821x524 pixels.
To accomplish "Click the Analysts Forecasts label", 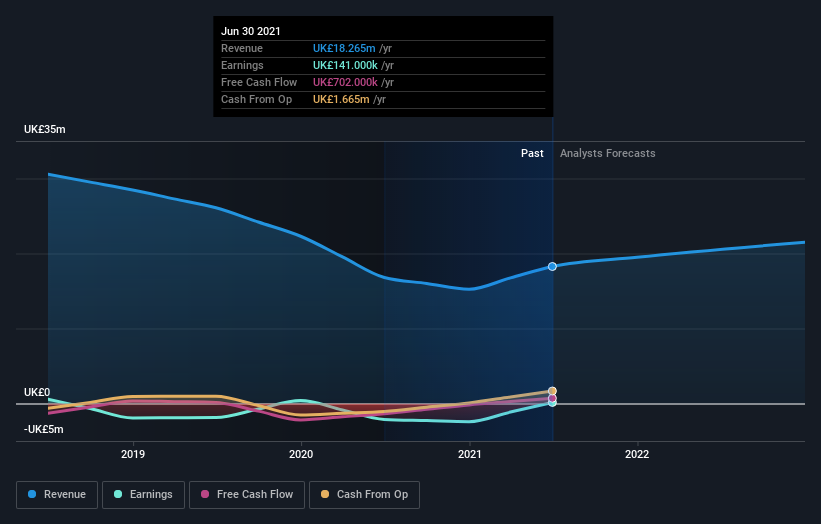I will coord(607,153).
